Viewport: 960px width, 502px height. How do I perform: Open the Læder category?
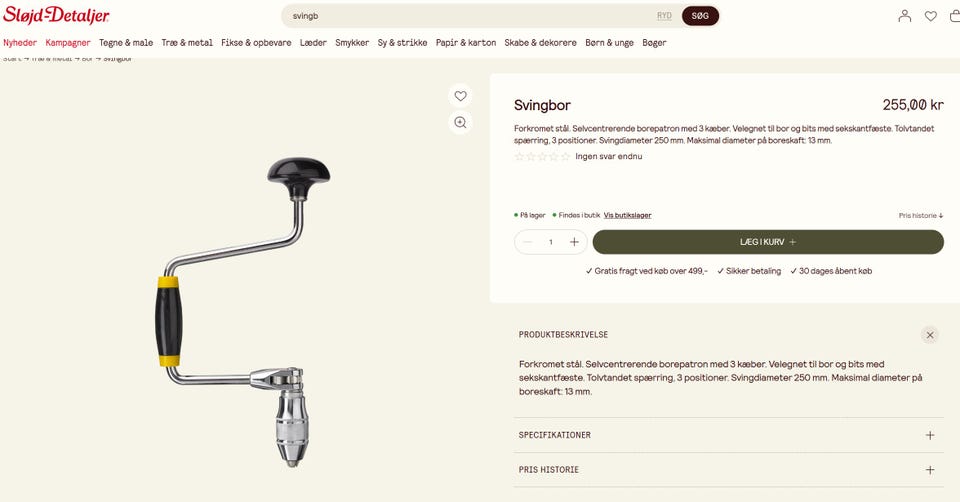(x=313, y=43)
